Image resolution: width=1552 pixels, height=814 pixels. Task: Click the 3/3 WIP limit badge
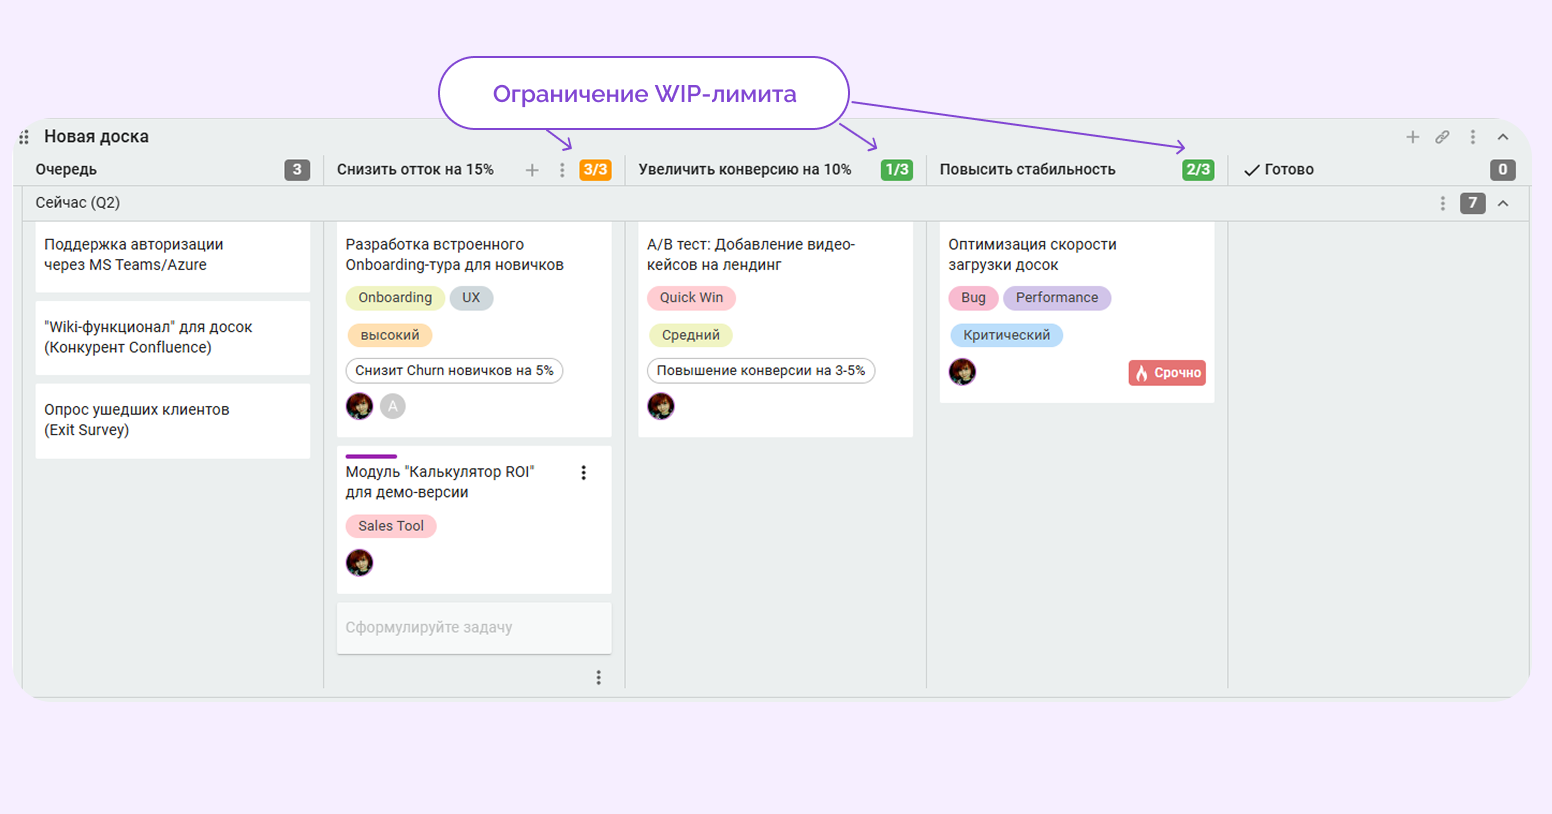pyautogui.click(x=595, y=170)
